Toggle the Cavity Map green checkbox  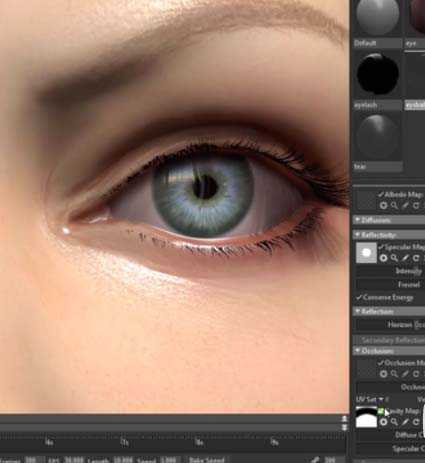point(381,411)
